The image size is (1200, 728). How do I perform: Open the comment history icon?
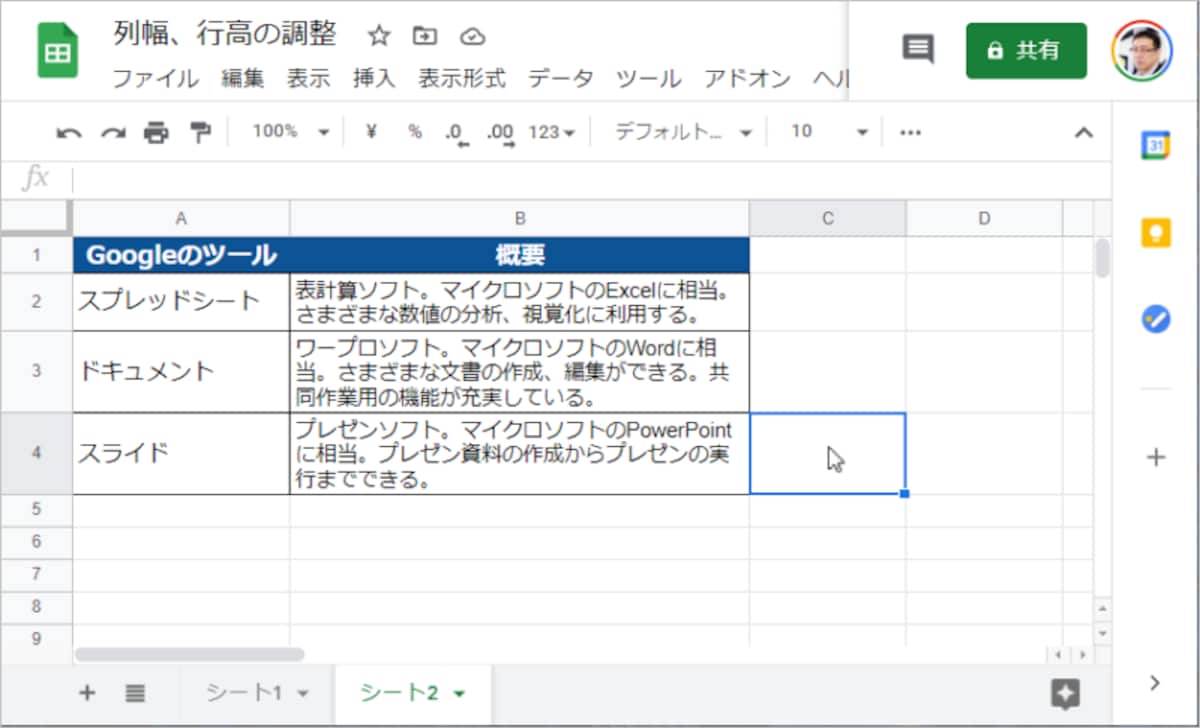click(918, 49)
